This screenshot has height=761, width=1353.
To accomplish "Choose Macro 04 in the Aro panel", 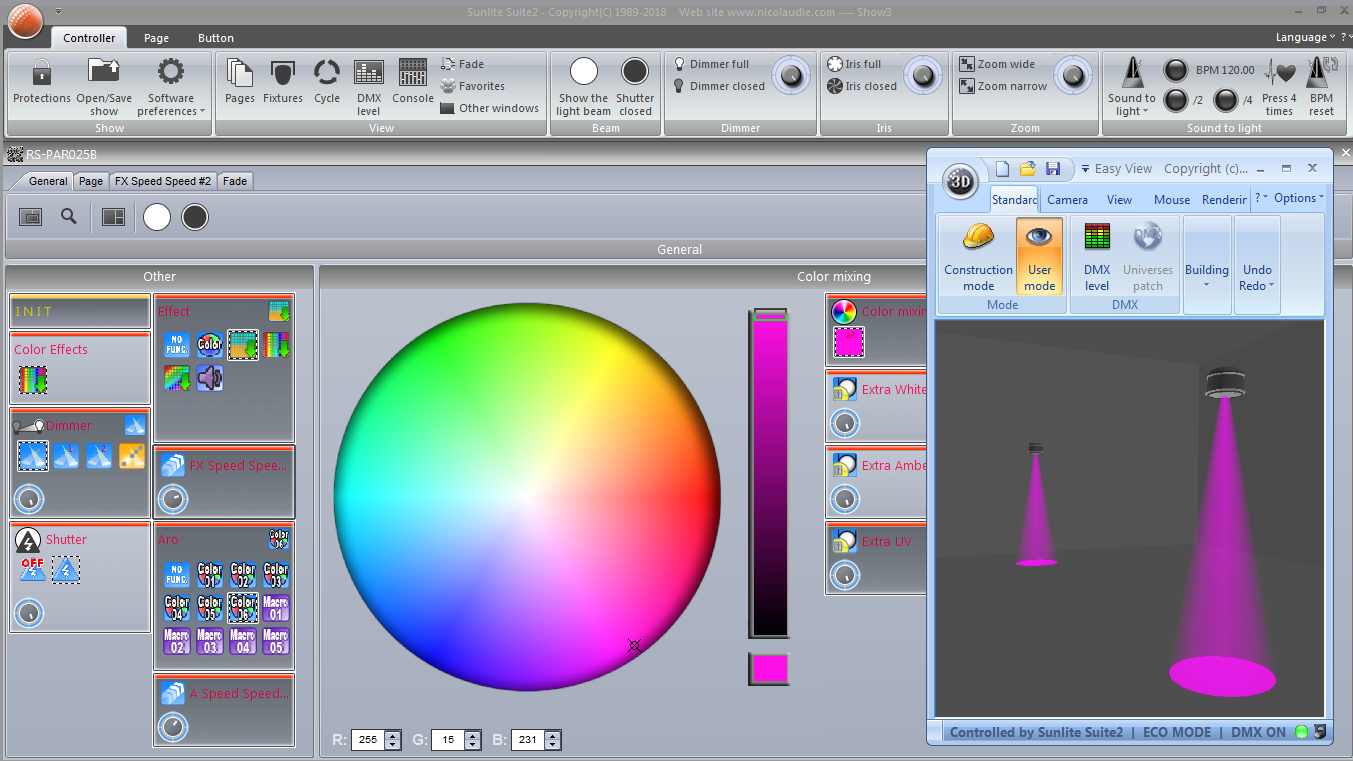I will click(x=242, y=641).
